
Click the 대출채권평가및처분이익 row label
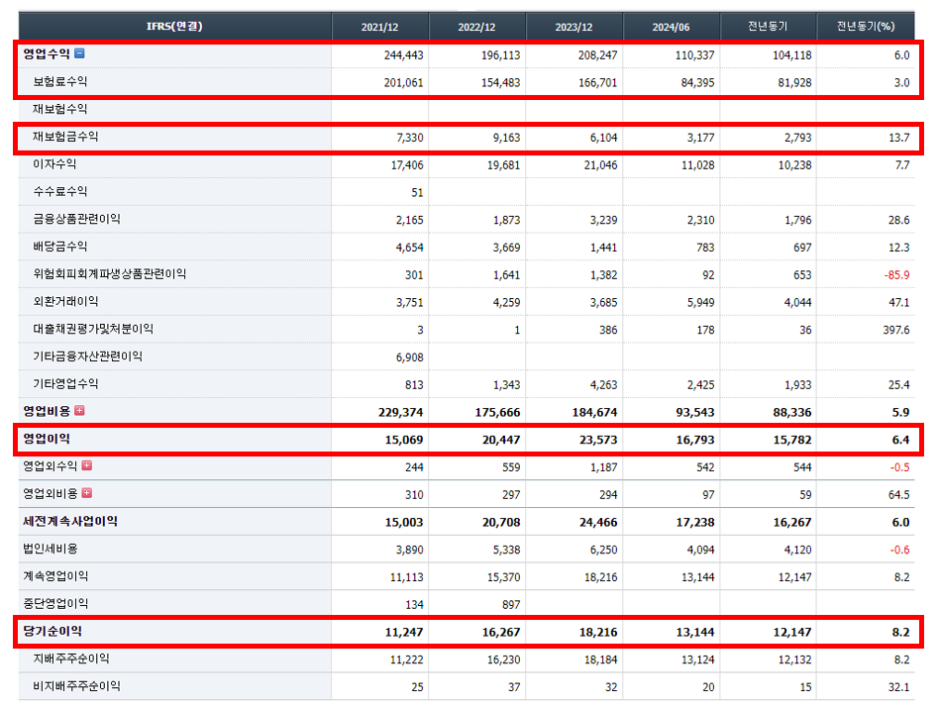point(93,328)
